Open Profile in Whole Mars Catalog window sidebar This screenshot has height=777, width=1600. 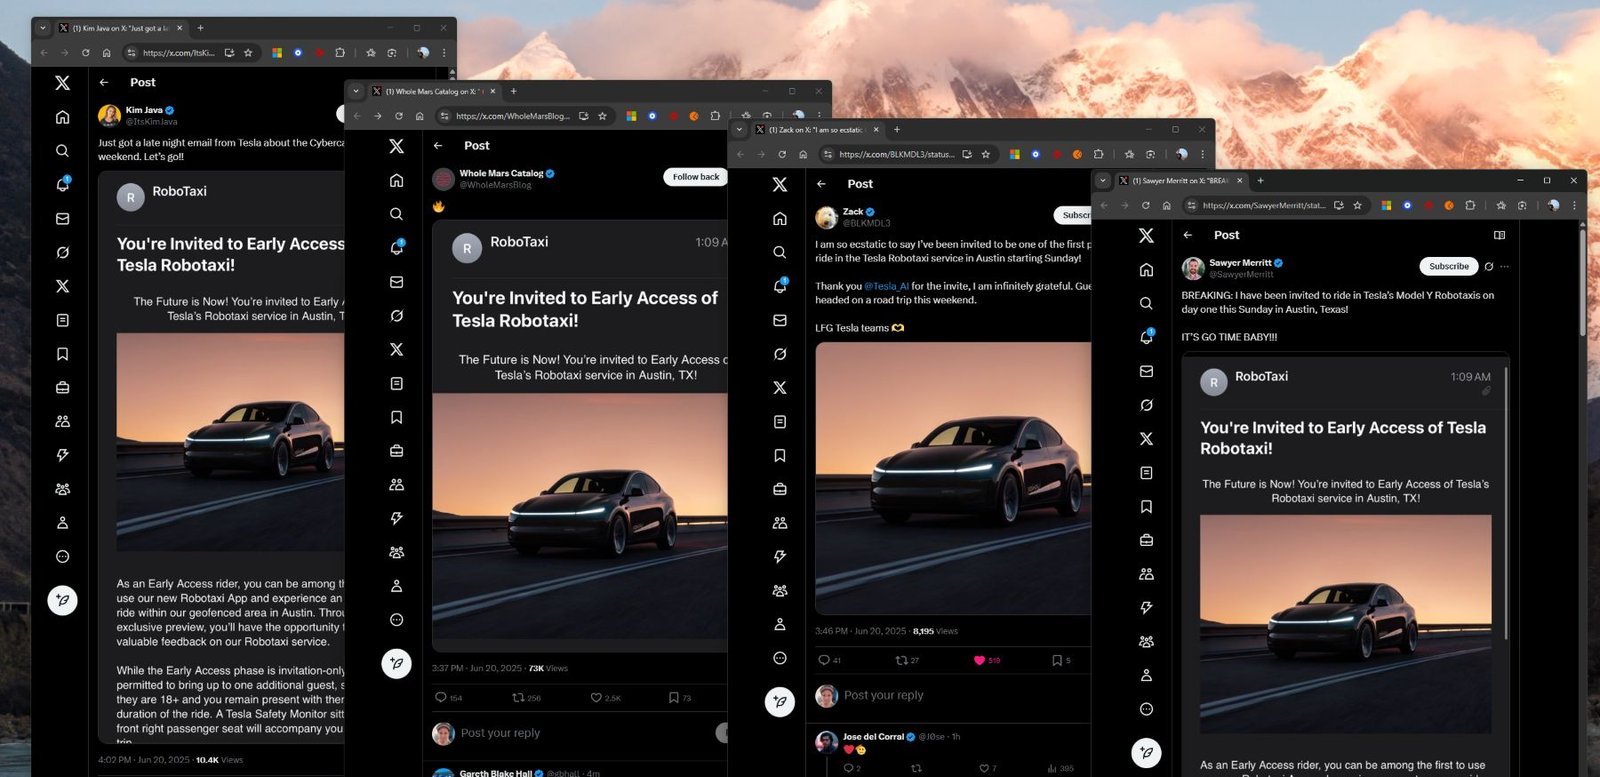click(x=397, y=586)
